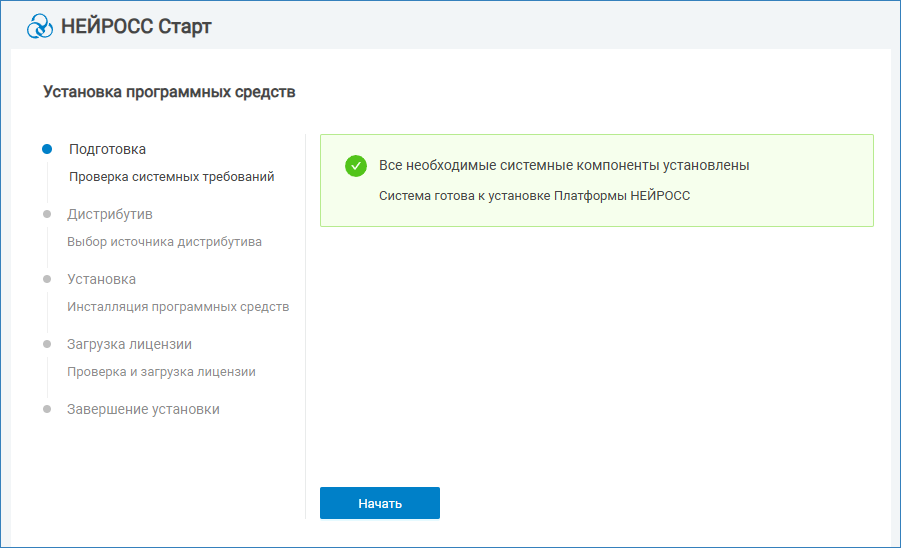This screenshot has height=548, width=901.
Task: Click the НЕЙРОСС logo icon
Action: pyautogui.click(x=40, y=26)
